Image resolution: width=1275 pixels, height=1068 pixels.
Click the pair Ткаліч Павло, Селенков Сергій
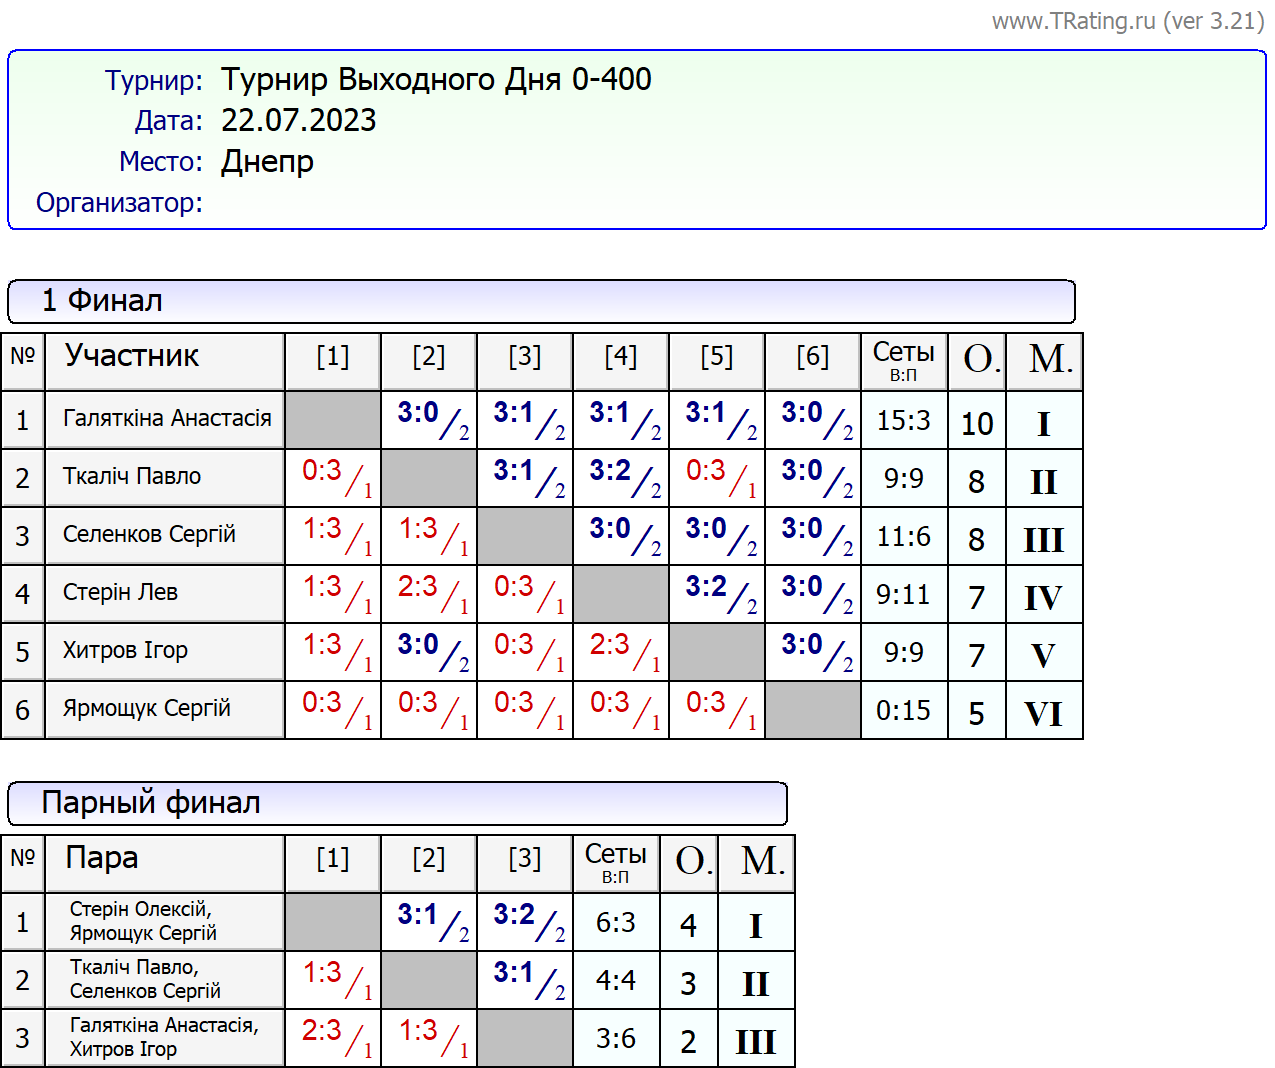pyautogui.click(x=144, y=979)
